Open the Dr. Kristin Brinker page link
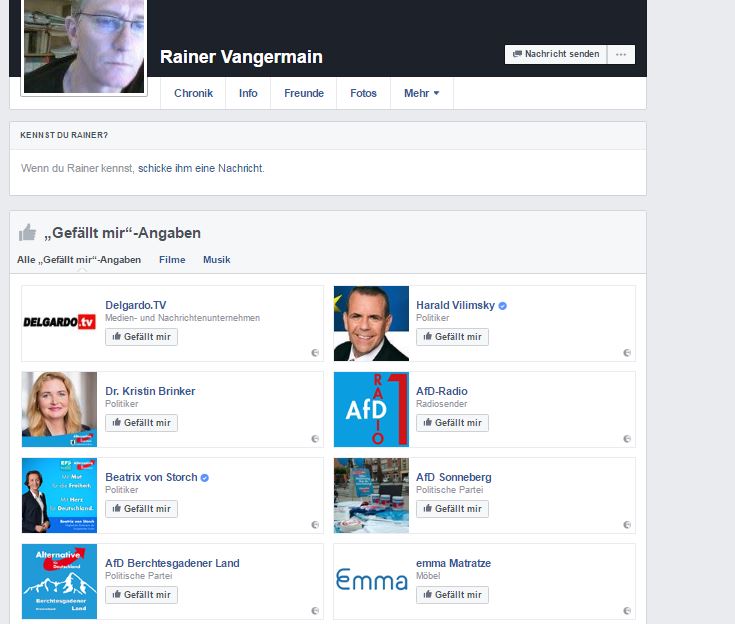The image size is (735, 624). coord(150,391)
